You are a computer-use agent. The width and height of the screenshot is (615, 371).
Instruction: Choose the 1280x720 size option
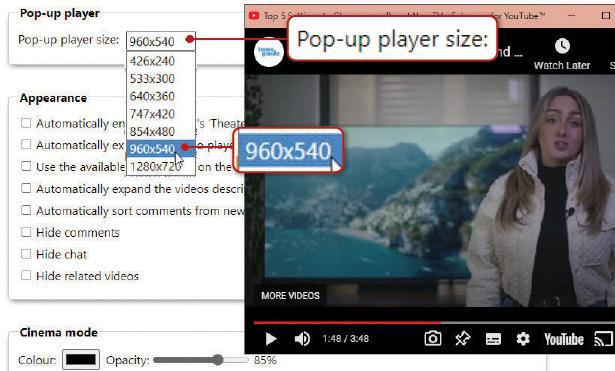coord(161,166)
